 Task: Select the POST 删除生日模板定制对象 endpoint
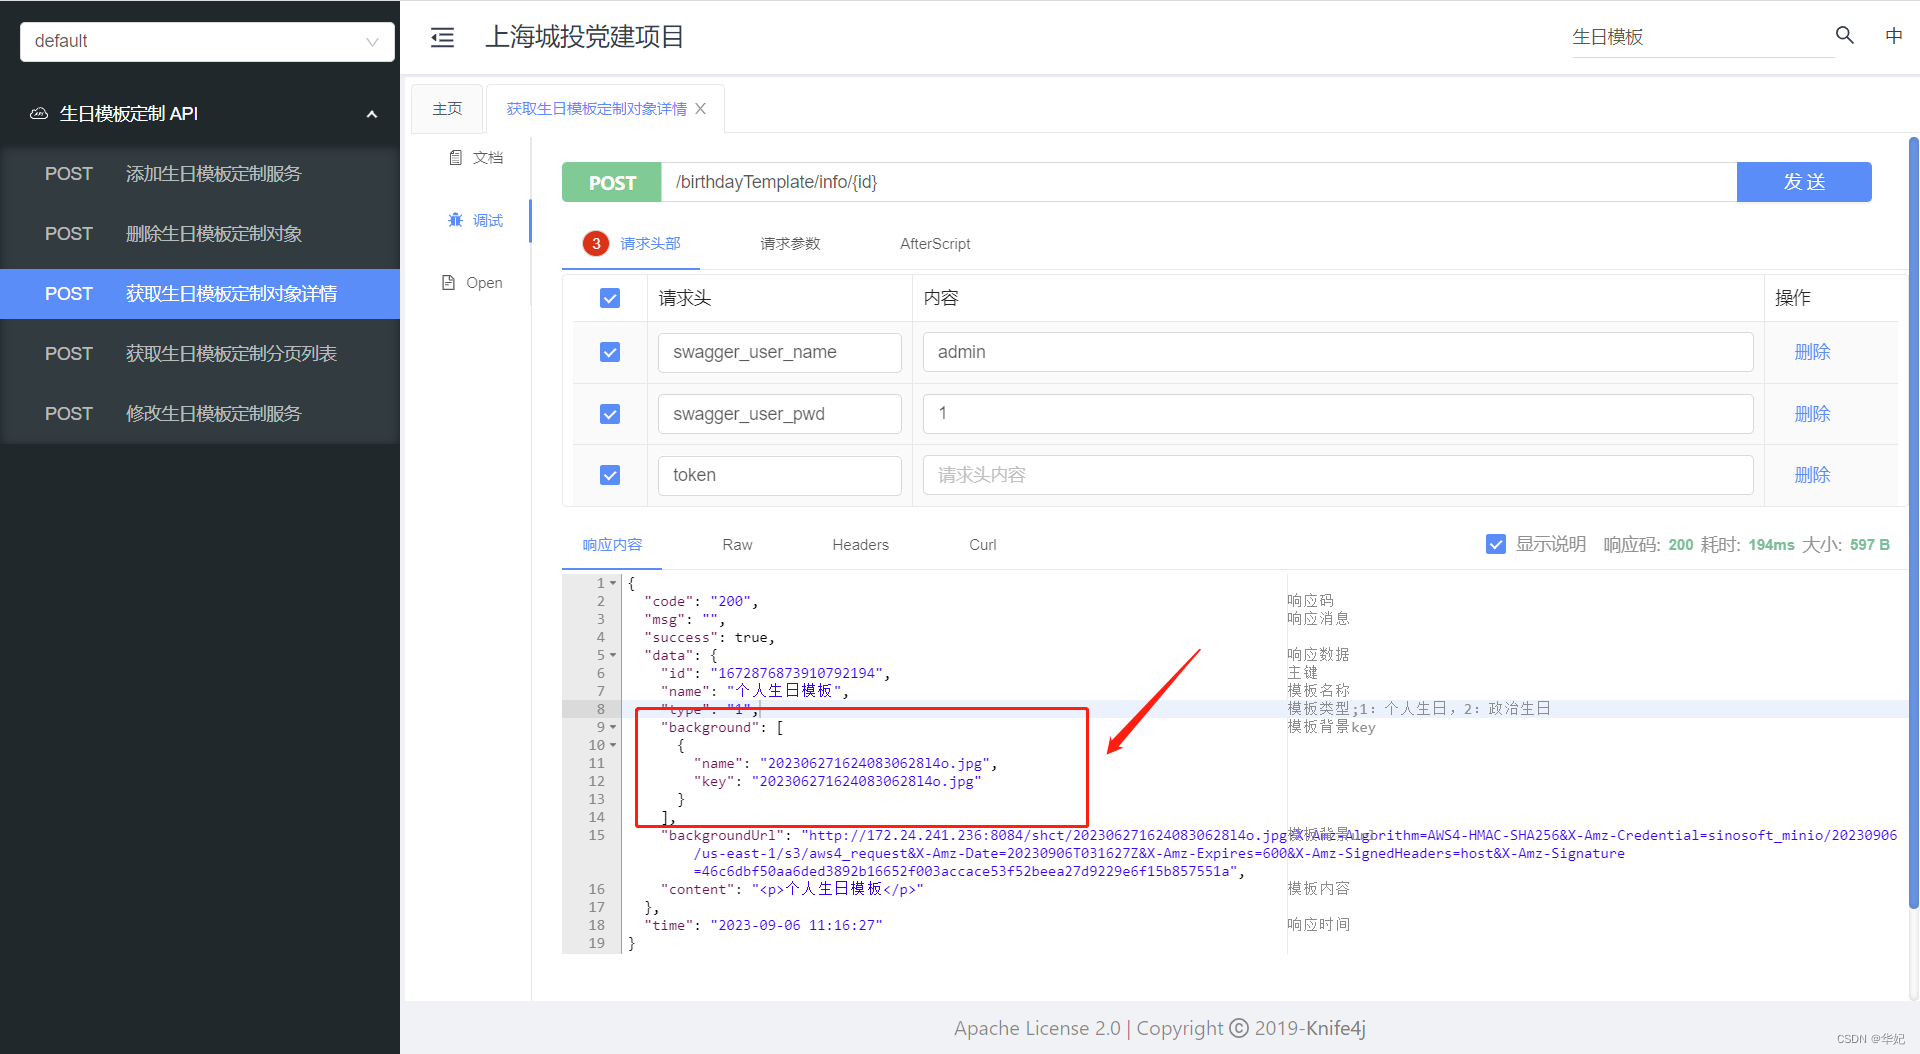click(200, 233)
